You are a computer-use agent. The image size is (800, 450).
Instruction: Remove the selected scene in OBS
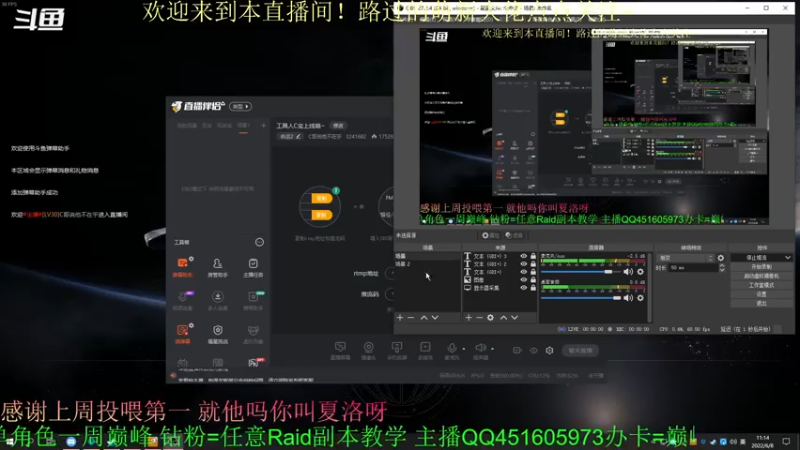[x=411, y=317]
